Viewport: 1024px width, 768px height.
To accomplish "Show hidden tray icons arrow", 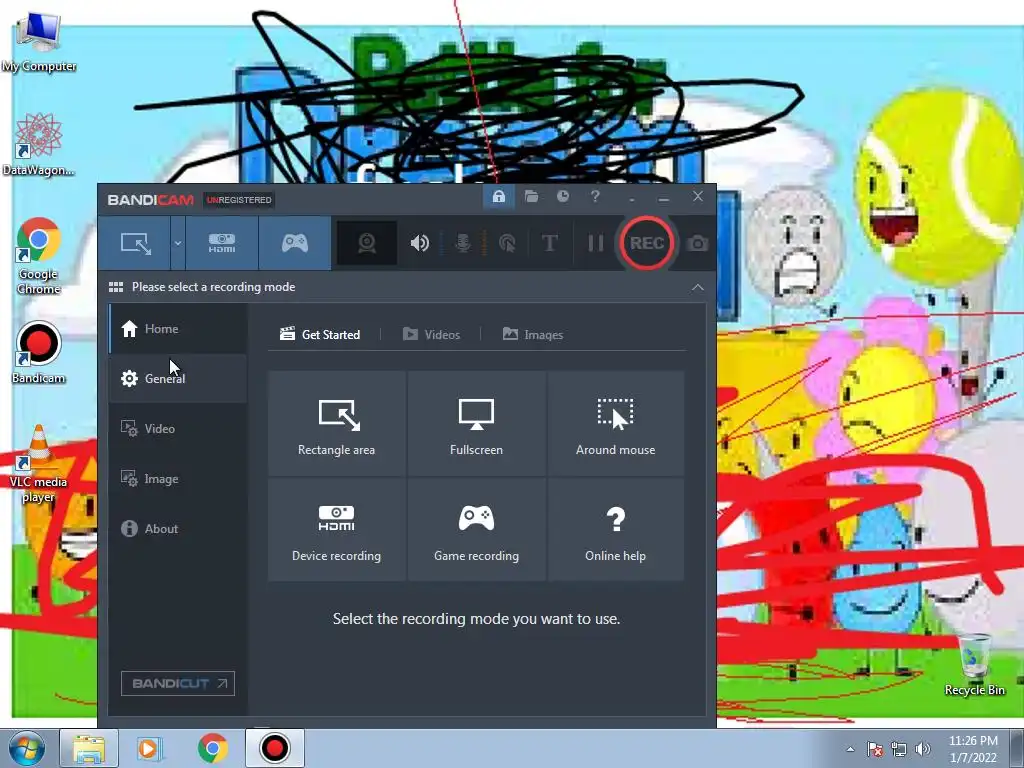I will pyautogui.click(x=850, y=749).
